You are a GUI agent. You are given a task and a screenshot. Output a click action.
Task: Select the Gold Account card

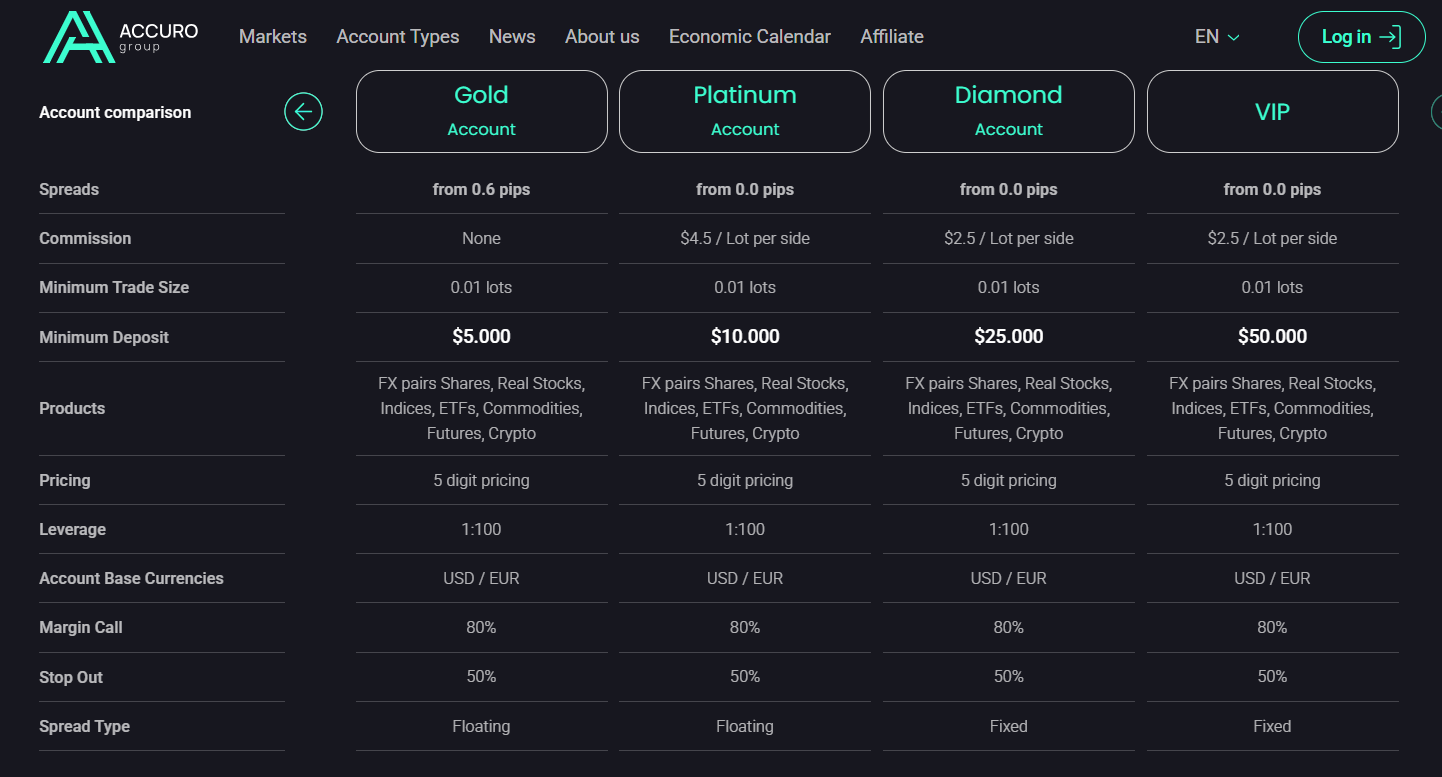482,111
